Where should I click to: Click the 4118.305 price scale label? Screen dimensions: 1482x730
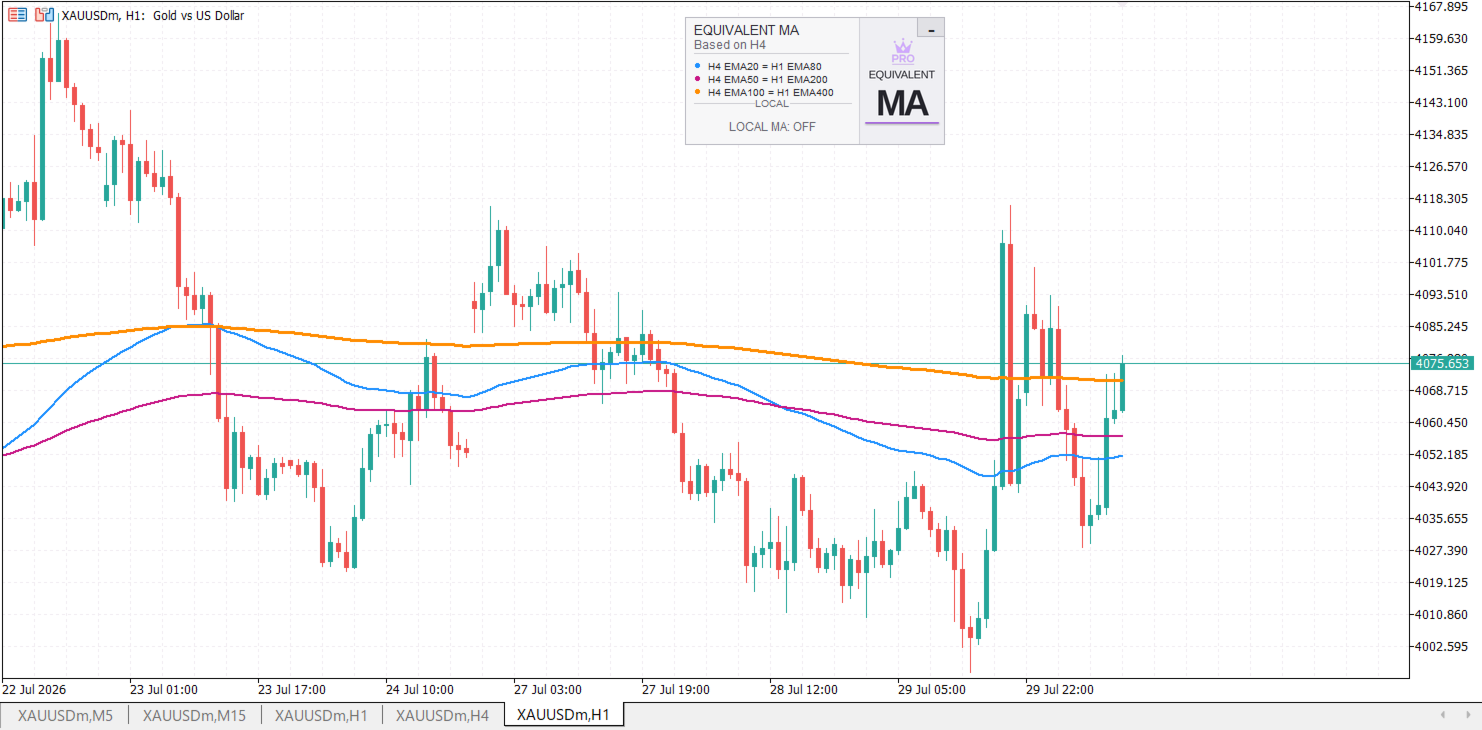(1440, 198)
